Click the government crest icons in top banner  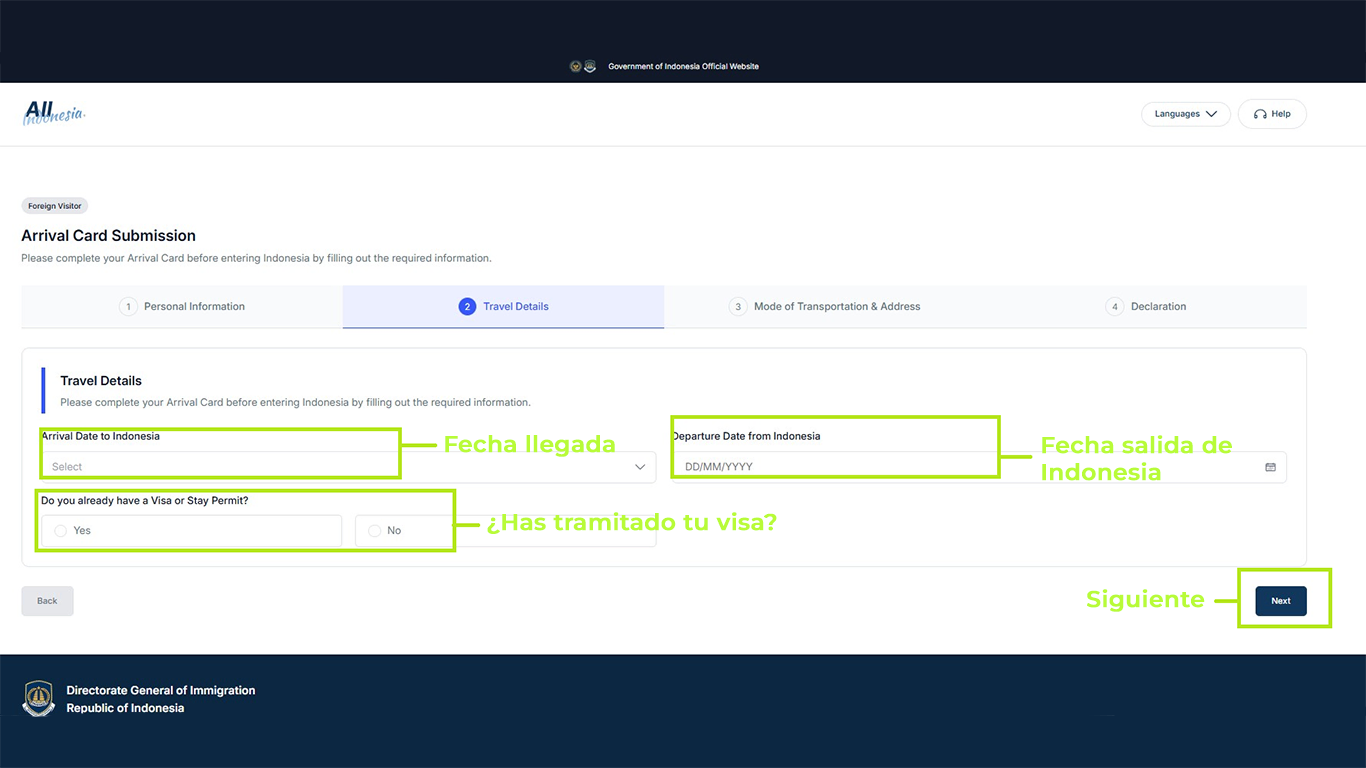583,66
